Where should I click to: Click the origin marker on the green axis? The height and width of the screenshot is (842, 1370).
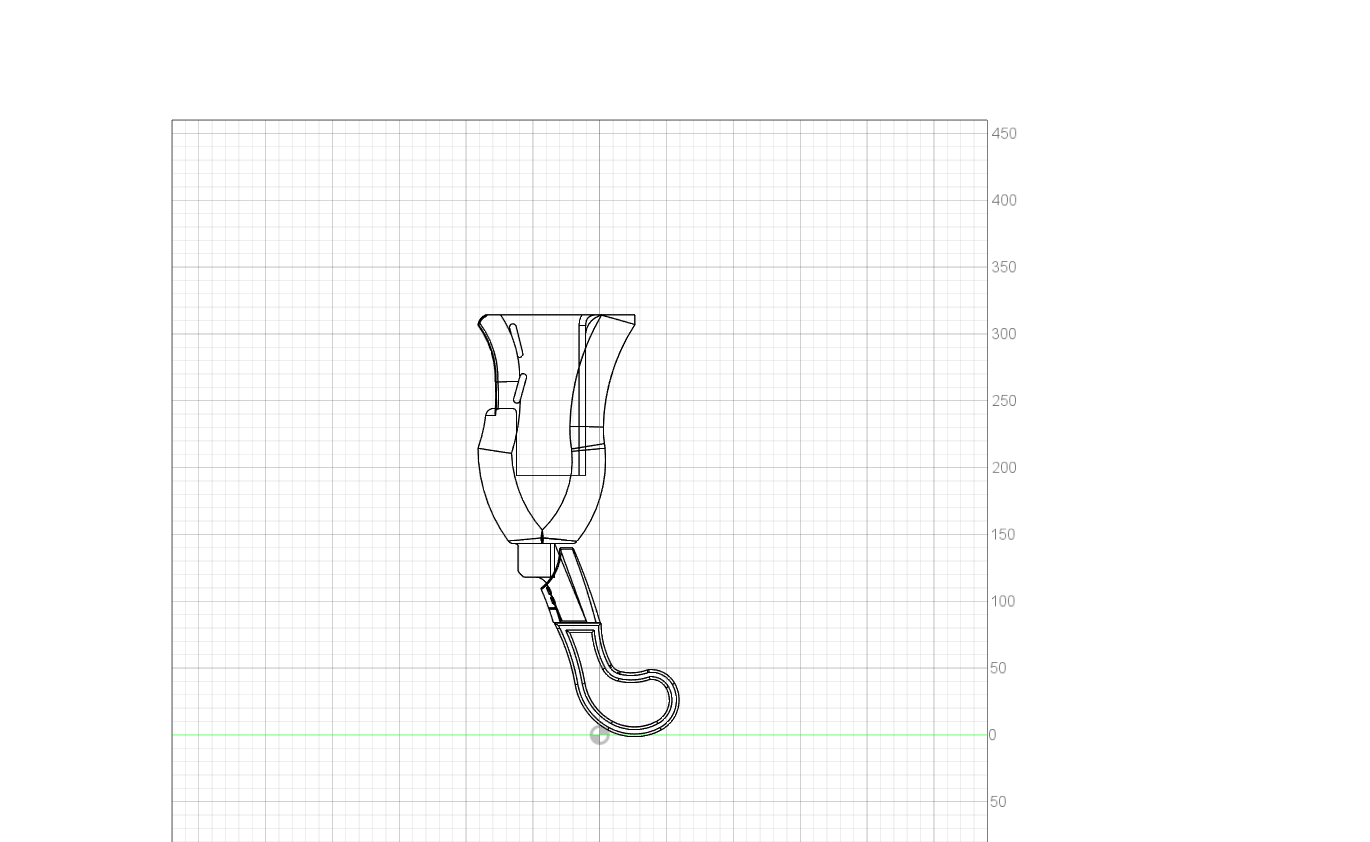click(599, 735)
